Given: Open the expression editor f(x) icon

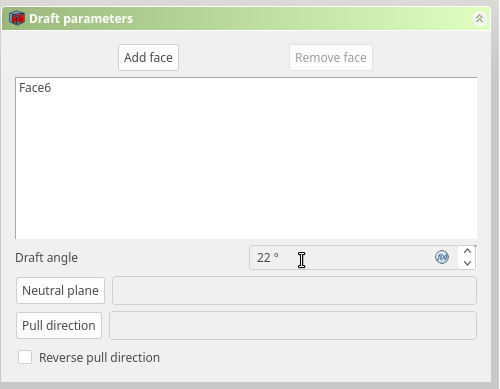Looking at the screenshot, I should [x=442, y=257].
